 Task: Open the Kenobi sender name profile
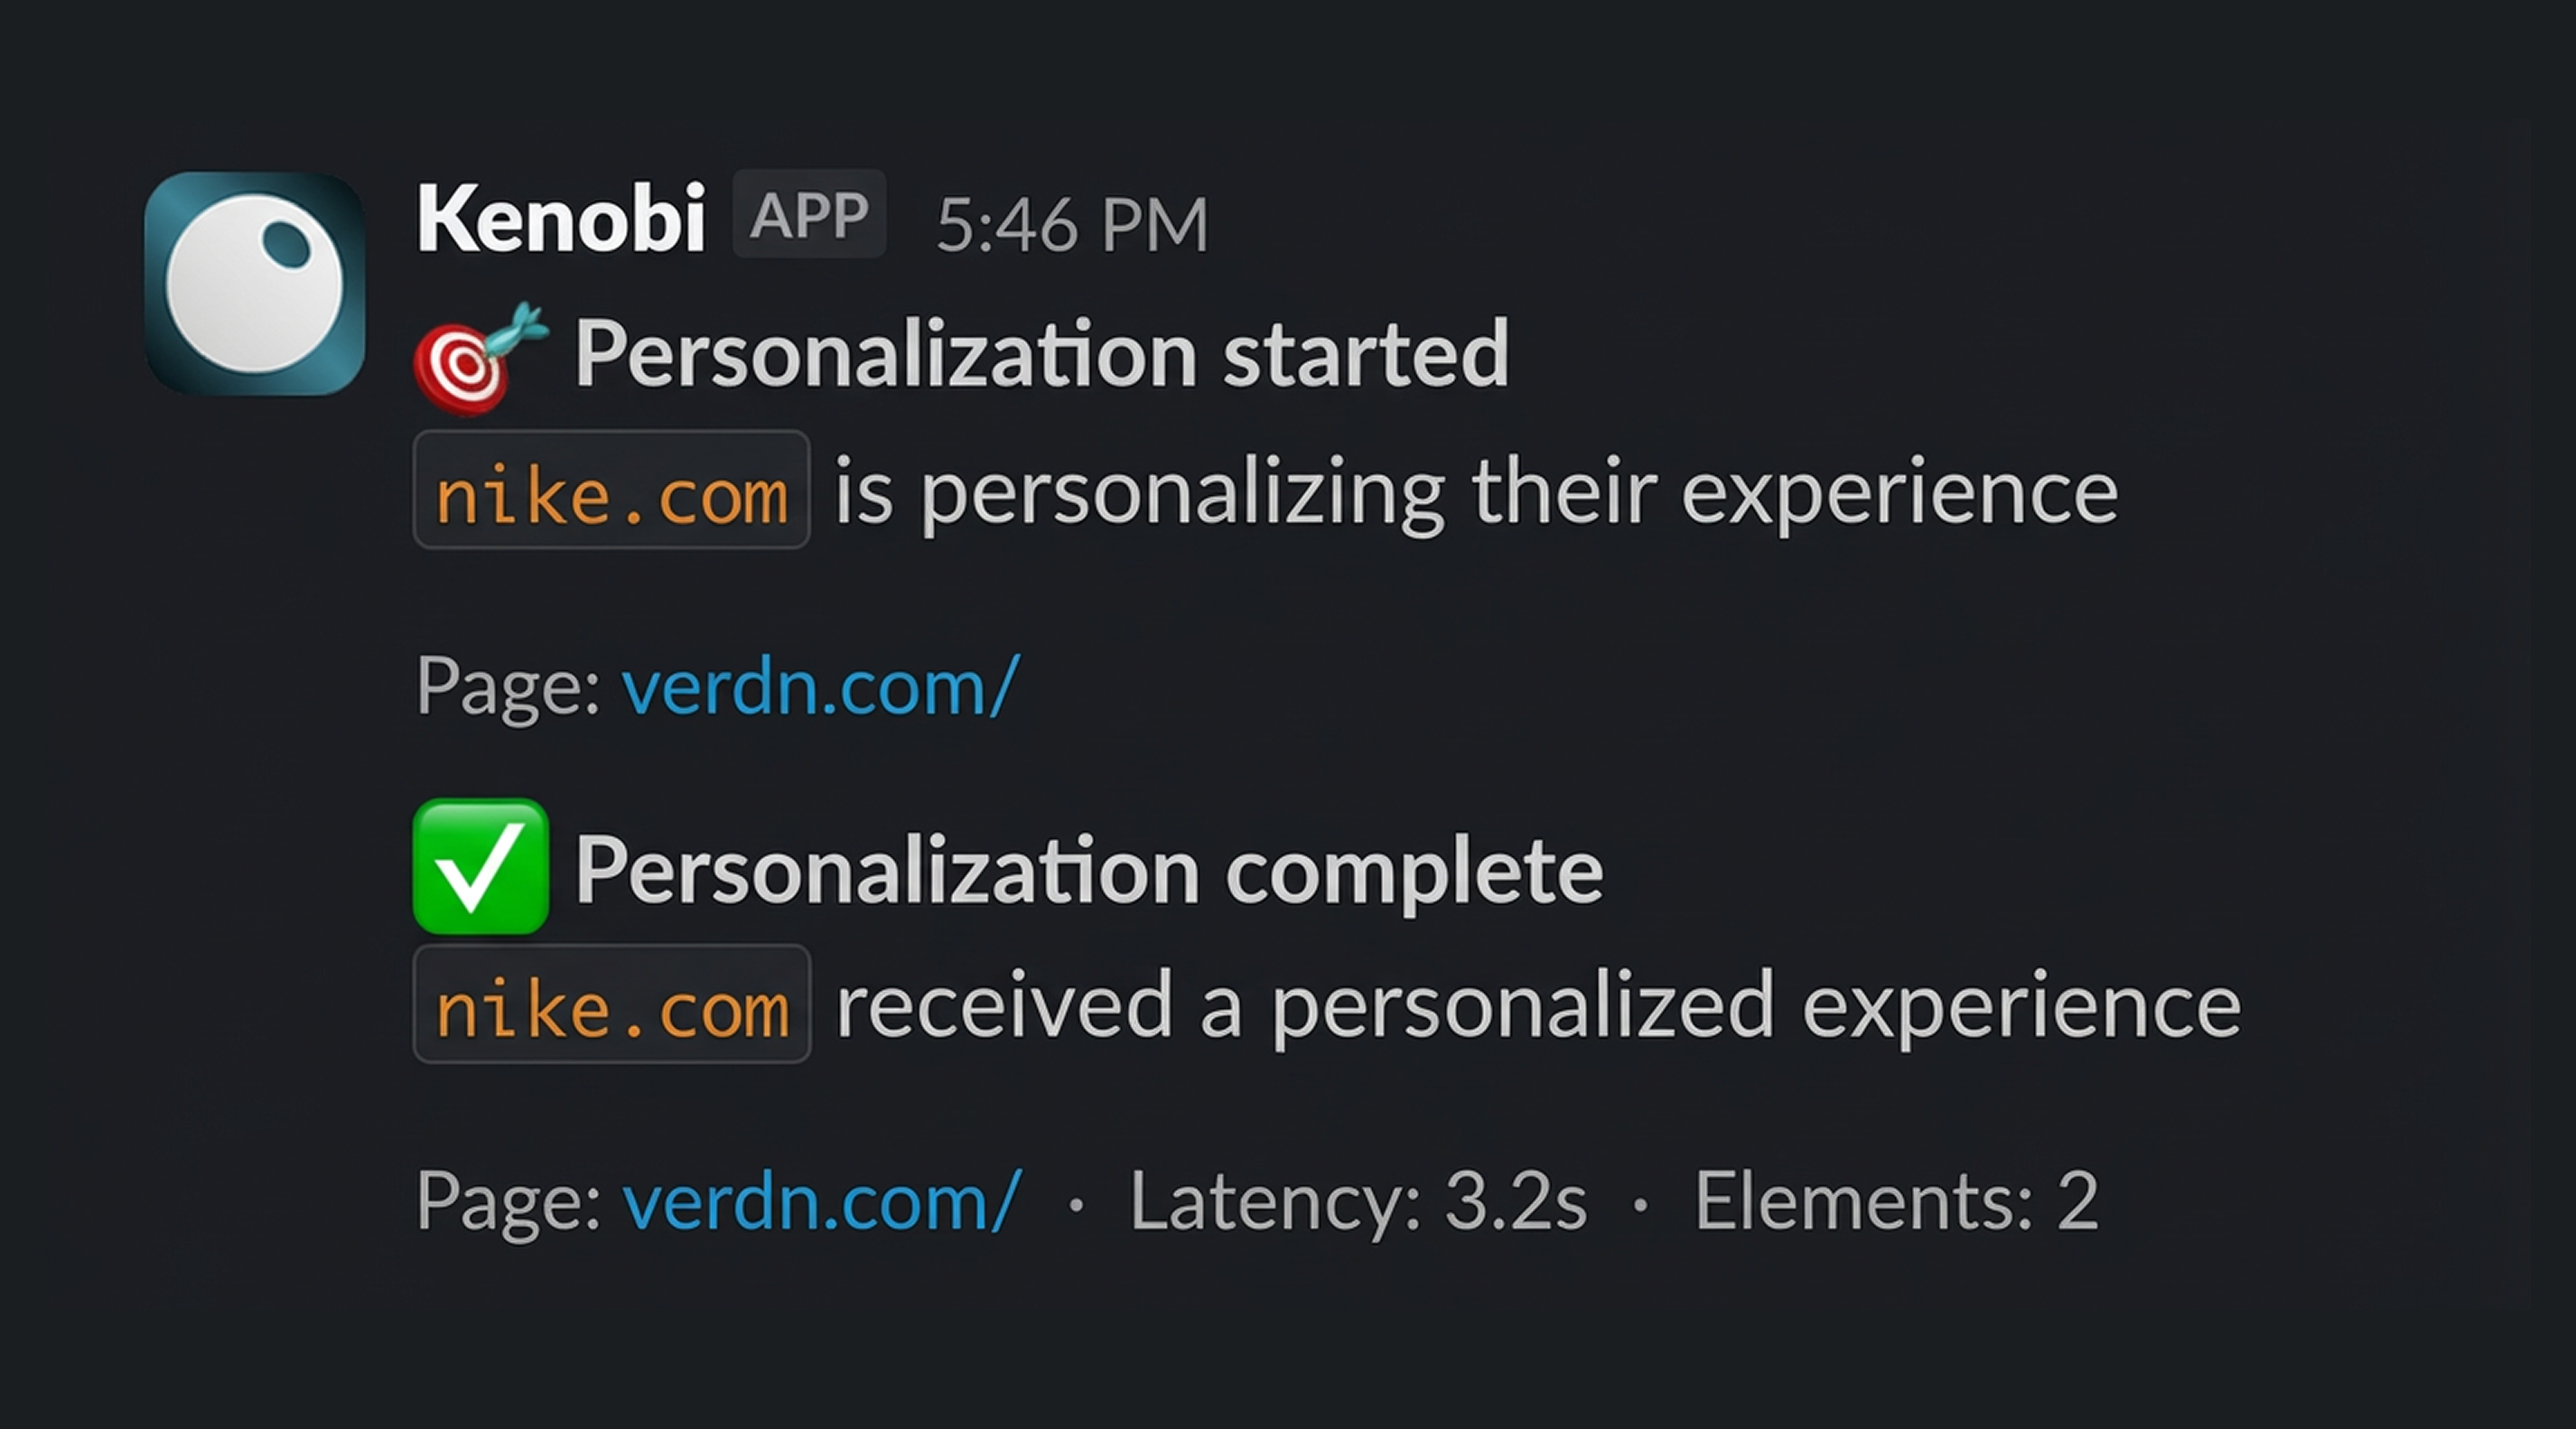coord(561,219)
